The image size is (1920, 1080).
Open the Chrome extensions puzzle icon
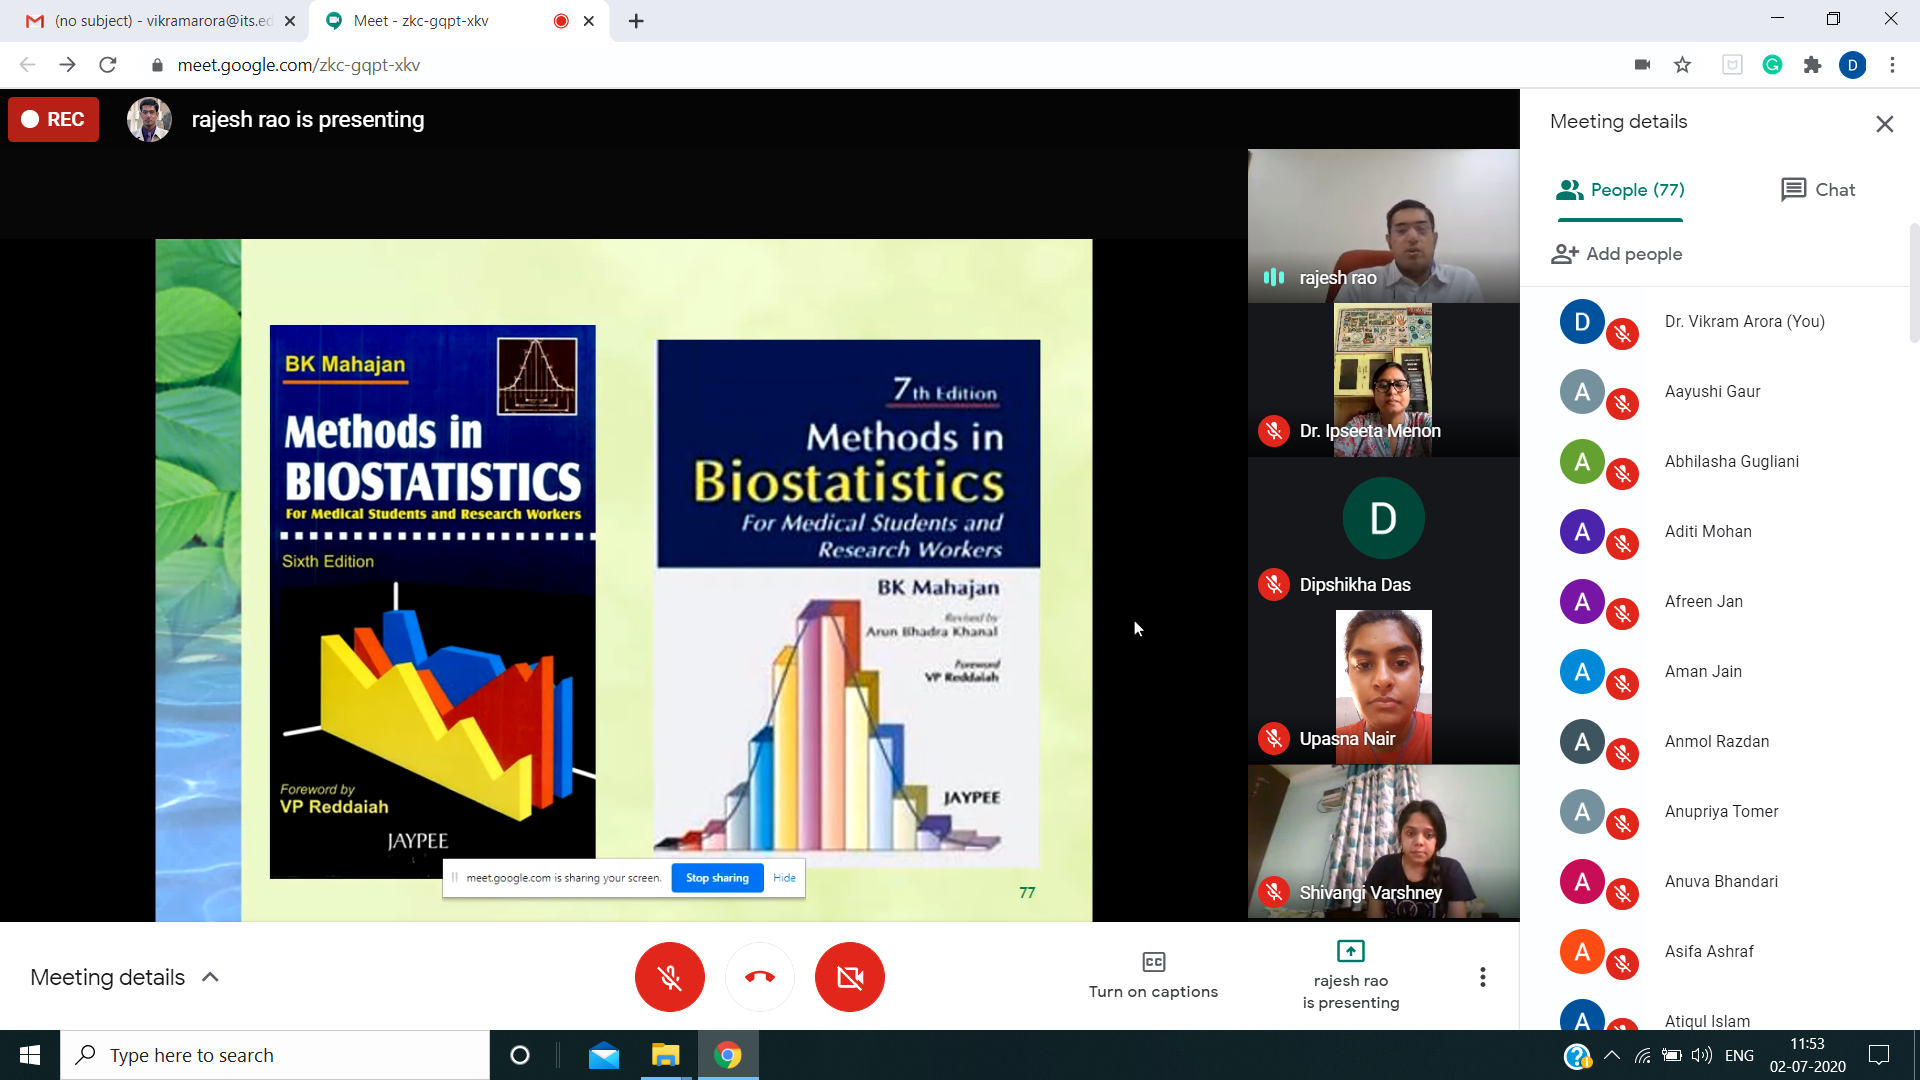(1812, 65)
